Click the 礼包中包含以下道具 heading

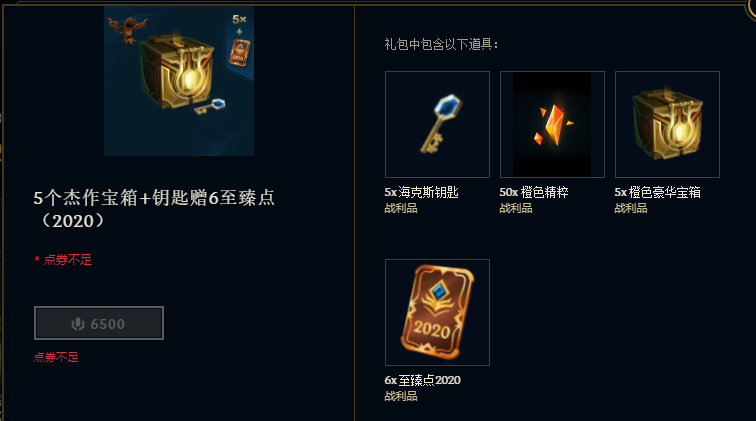point(441,44)
